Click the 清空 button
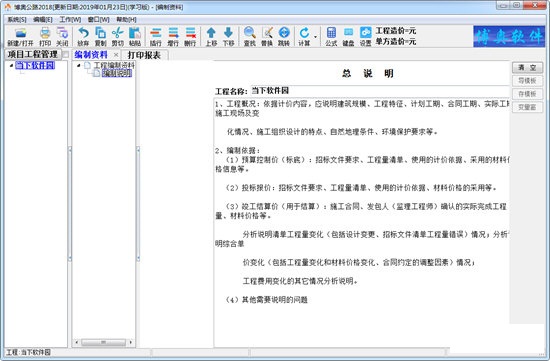Image resolution: width=550 pixels, height=361 pixels. (x=527, y=68)
